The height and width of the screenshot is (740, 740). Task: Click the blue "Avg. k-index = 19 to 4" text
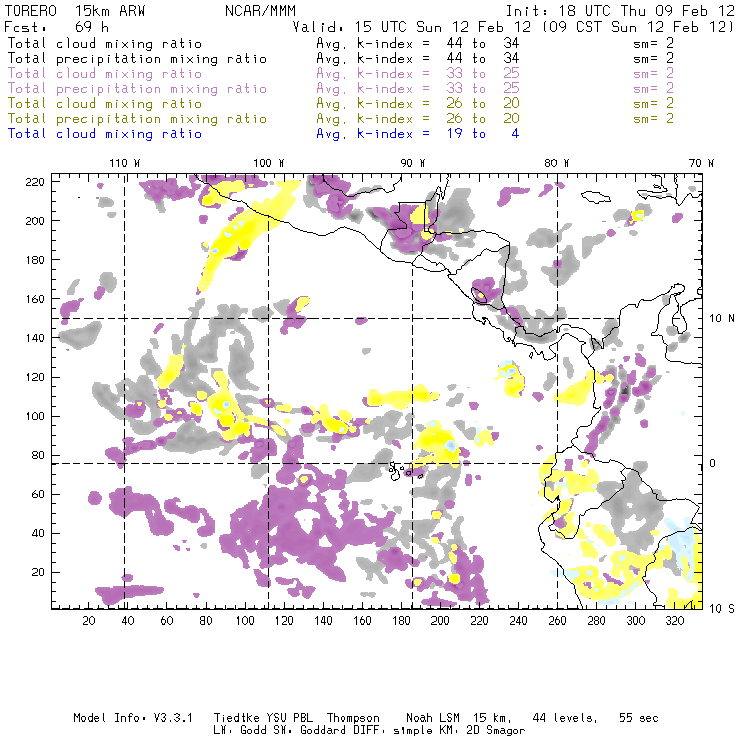pyautogui.click(x=418, y=134)
